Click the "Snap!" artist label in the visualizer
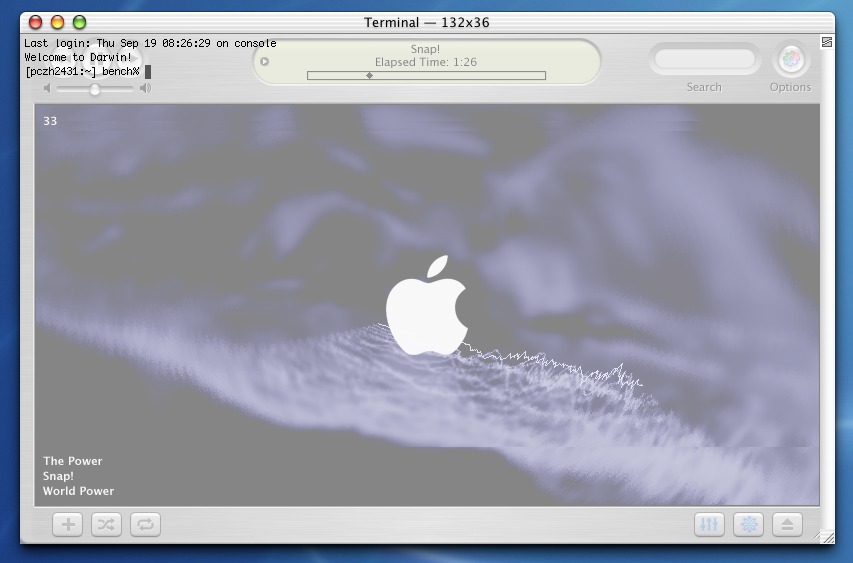The image size is (853, 563). click(x=58, y=476)
